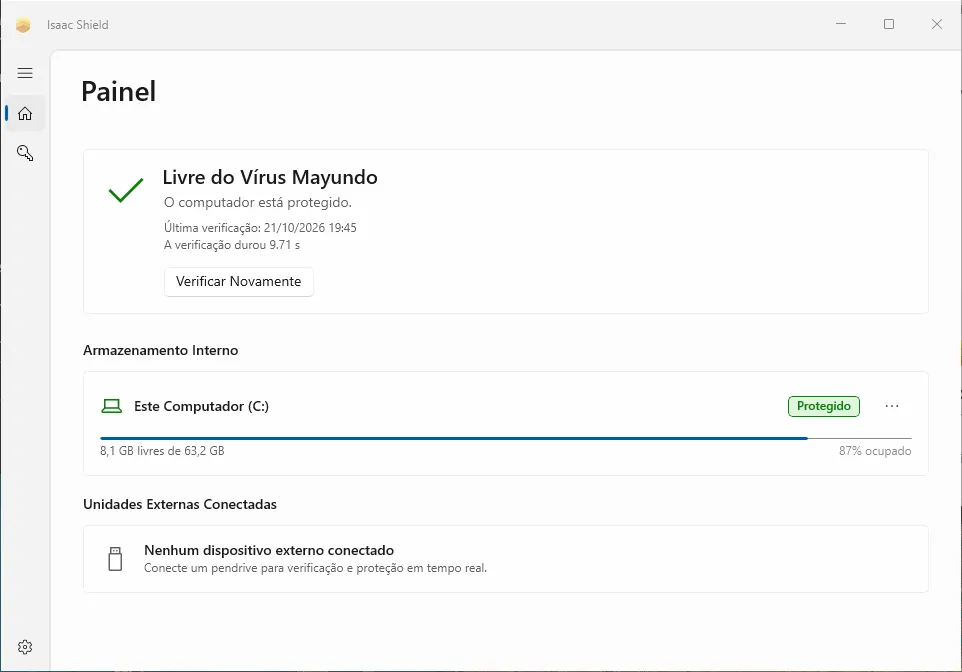Viewport: 962px width, 672px height.
Task: Maximize the Isaac Shield window
Action: pyautogui.click(x=889, y=24)
